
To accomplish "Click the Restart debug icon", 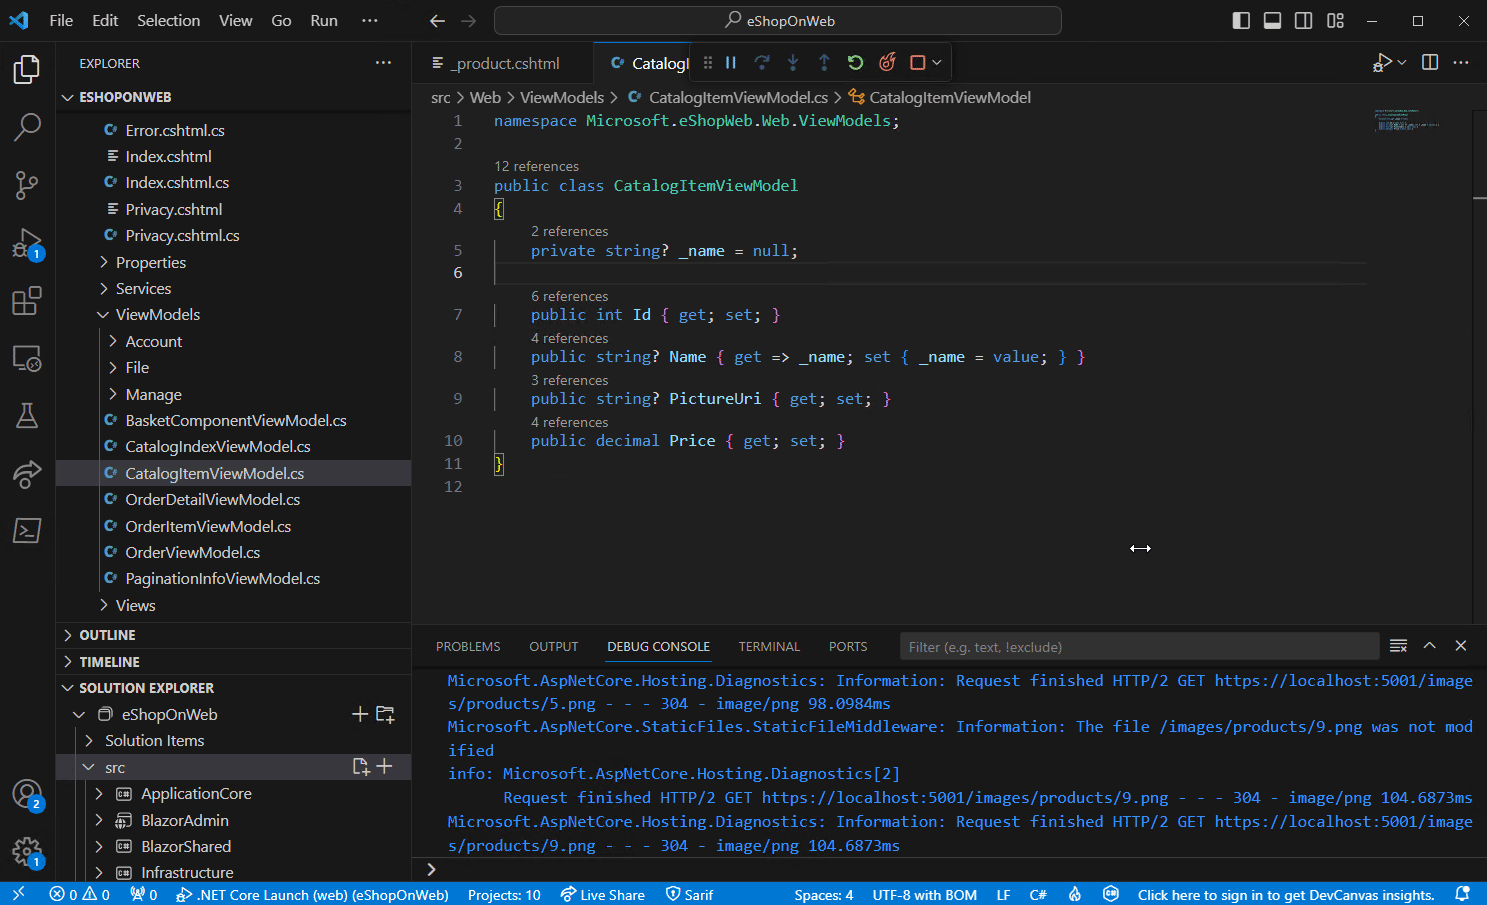I will (x=855, y=62).
